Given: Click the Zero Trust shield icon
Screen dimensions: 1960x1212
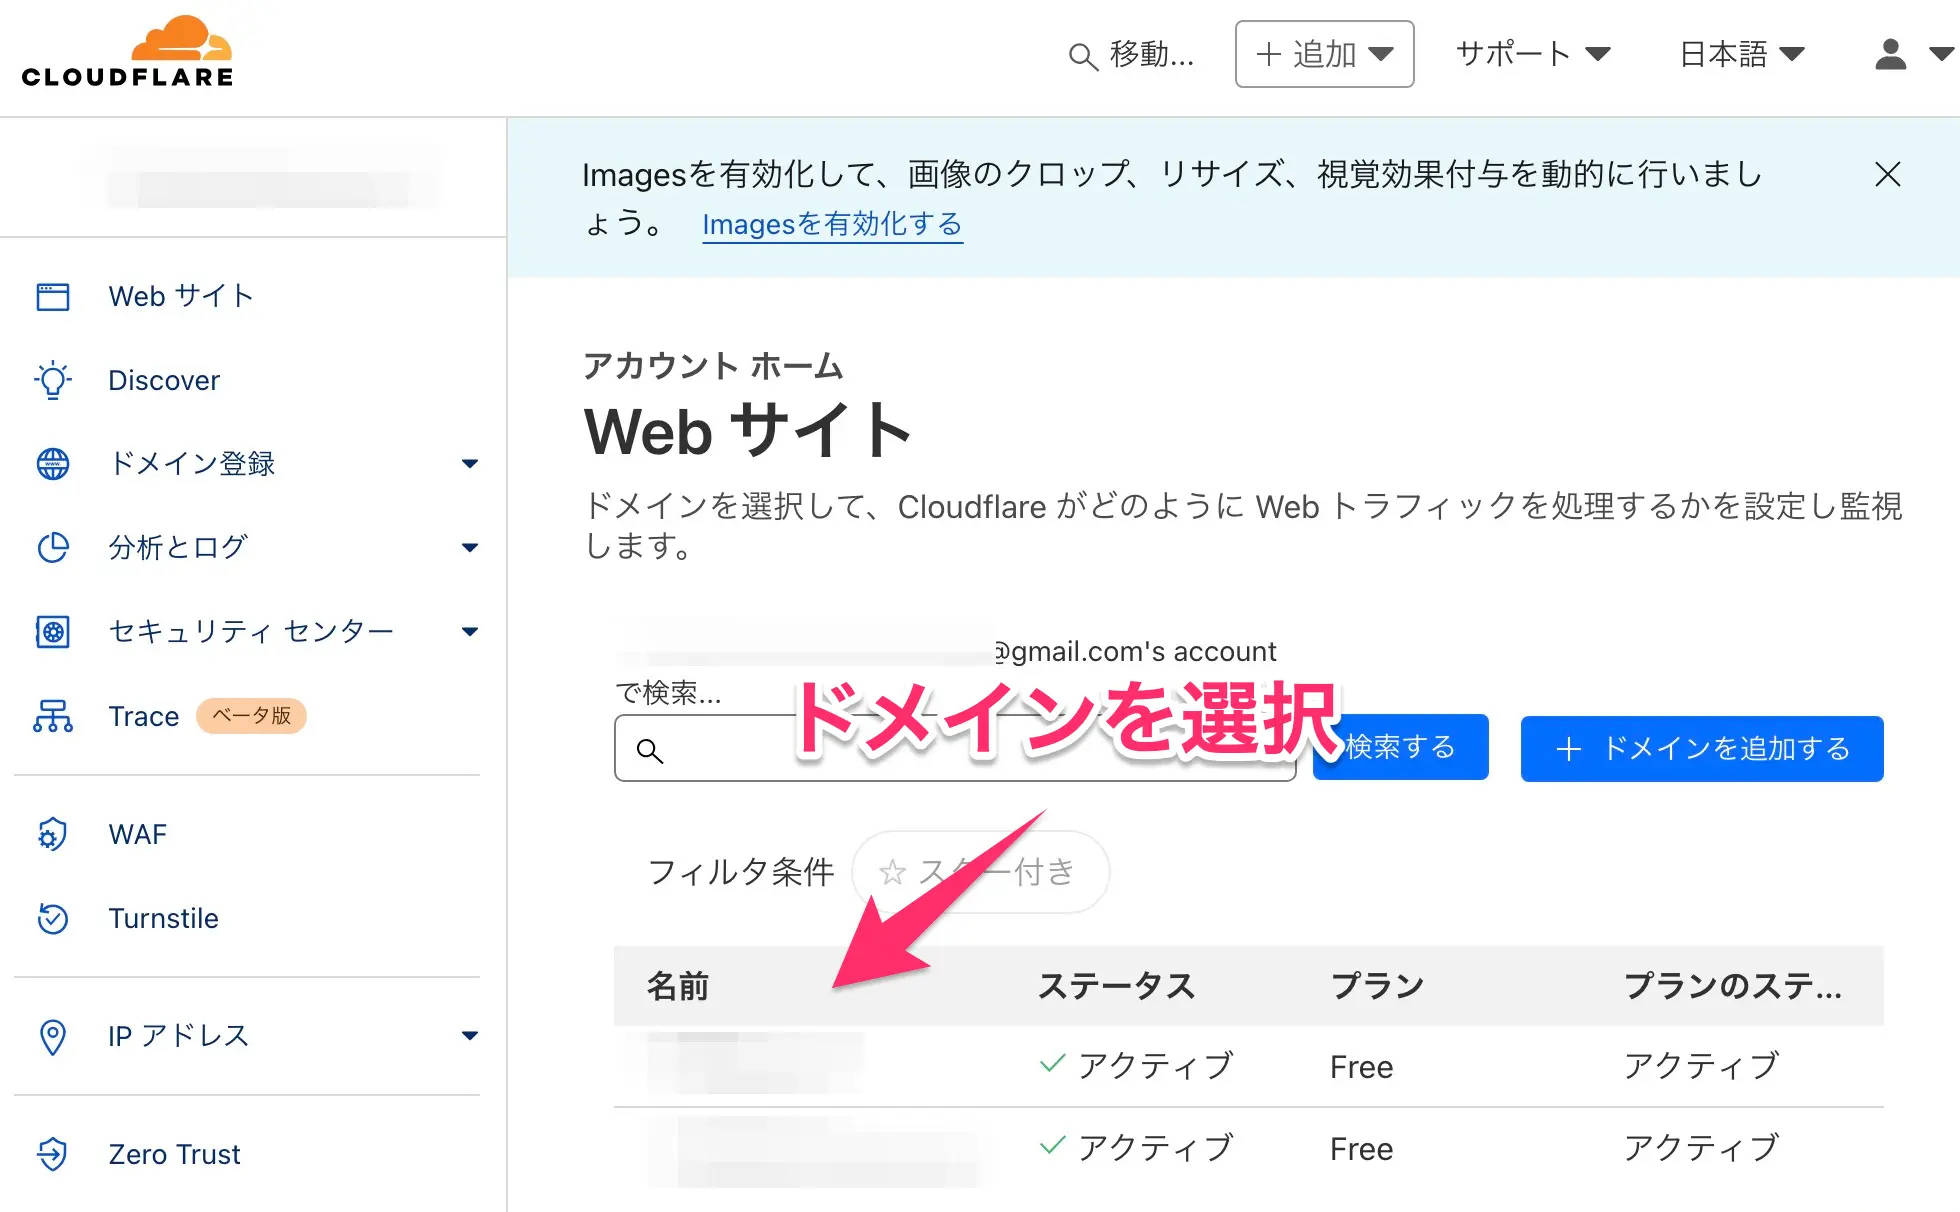Looking at the screenshot, I should pyautogui.click(x=53, y=1154).
